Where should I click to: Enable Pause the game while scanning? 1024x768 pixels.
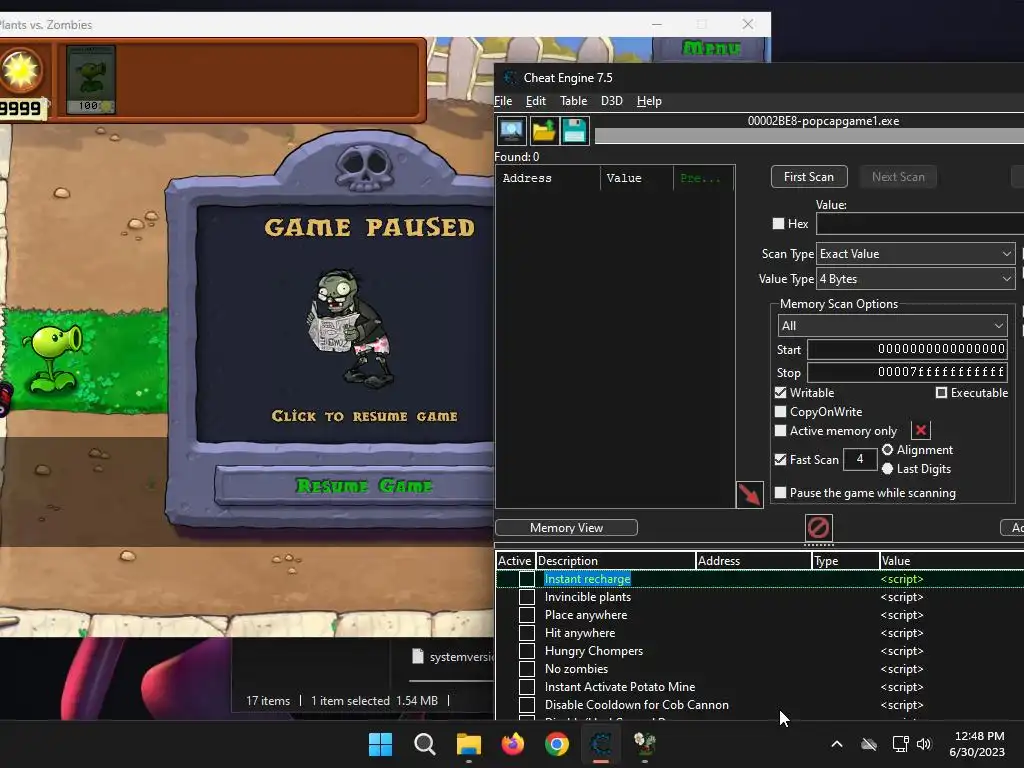click(x=780, y=492)
